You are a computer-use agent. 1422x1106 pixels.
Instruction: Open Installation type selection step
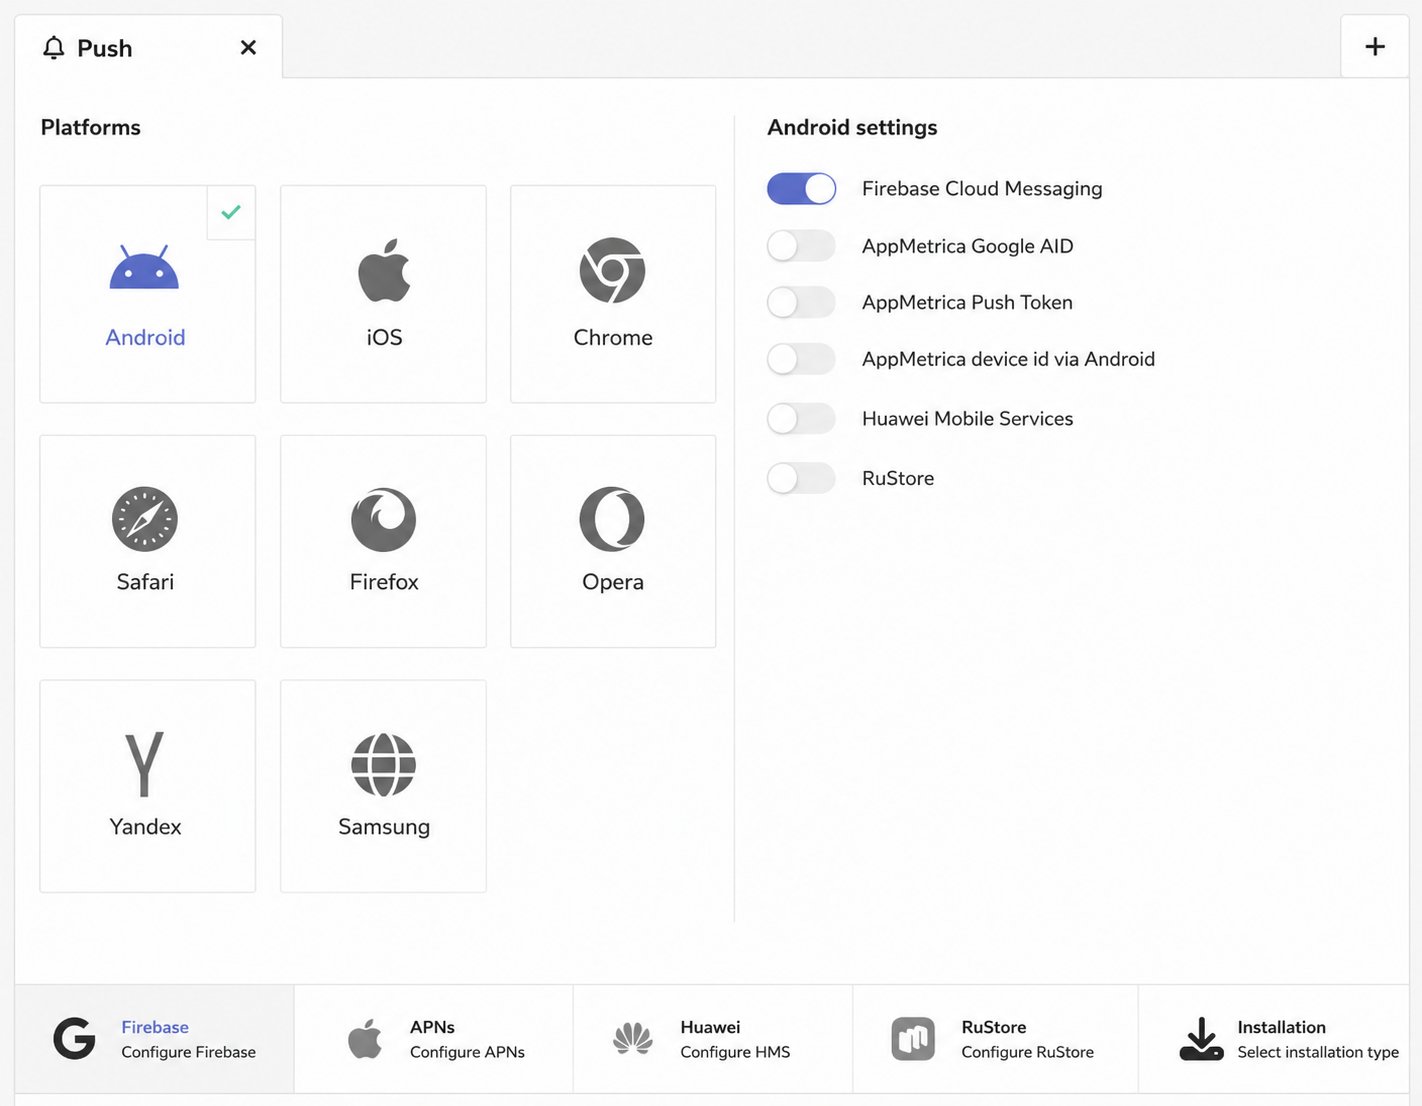click(1274, 1039)
